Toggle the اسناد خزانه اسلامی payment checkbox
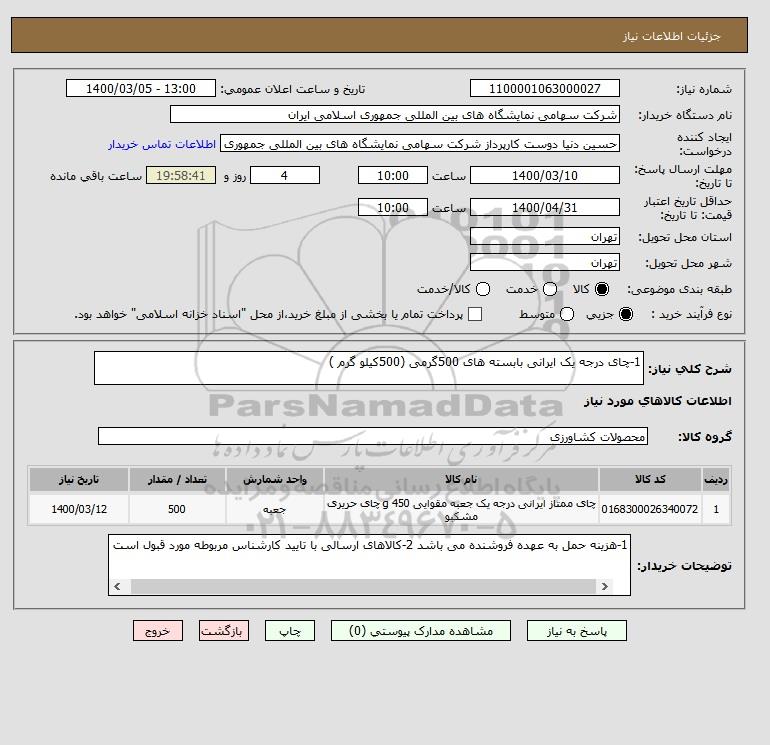Image resolution: width=770 pixels, height=745 pixels. click(x=475, y=314)
